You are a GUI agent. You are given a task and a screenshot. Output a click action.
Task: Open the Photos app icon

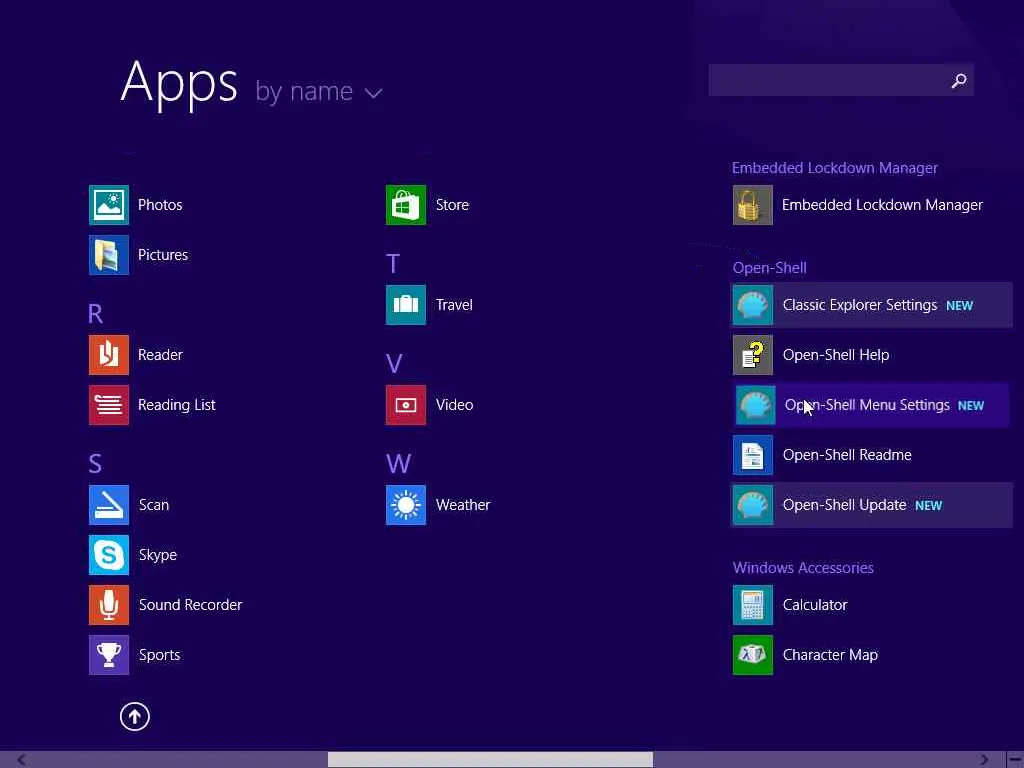tap(108, 205)
